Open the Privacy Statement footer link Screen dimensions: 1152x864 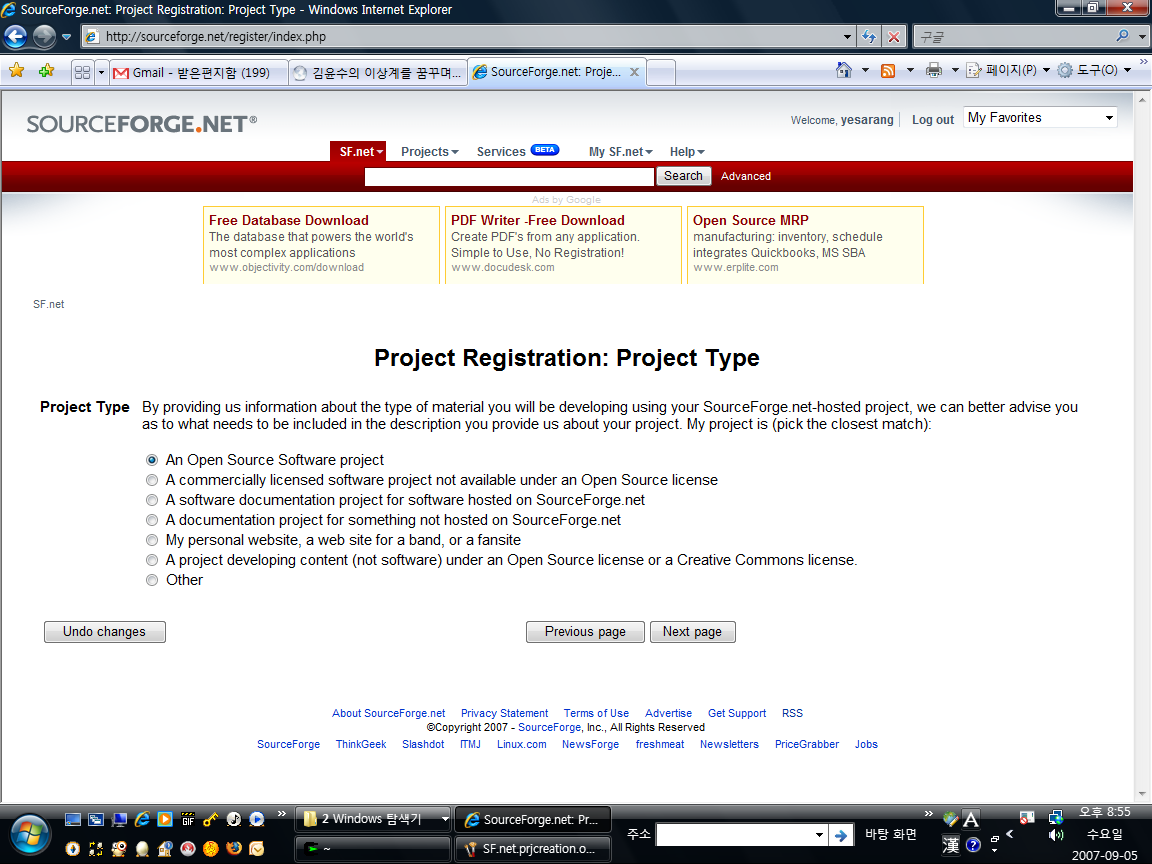[504, 713]
